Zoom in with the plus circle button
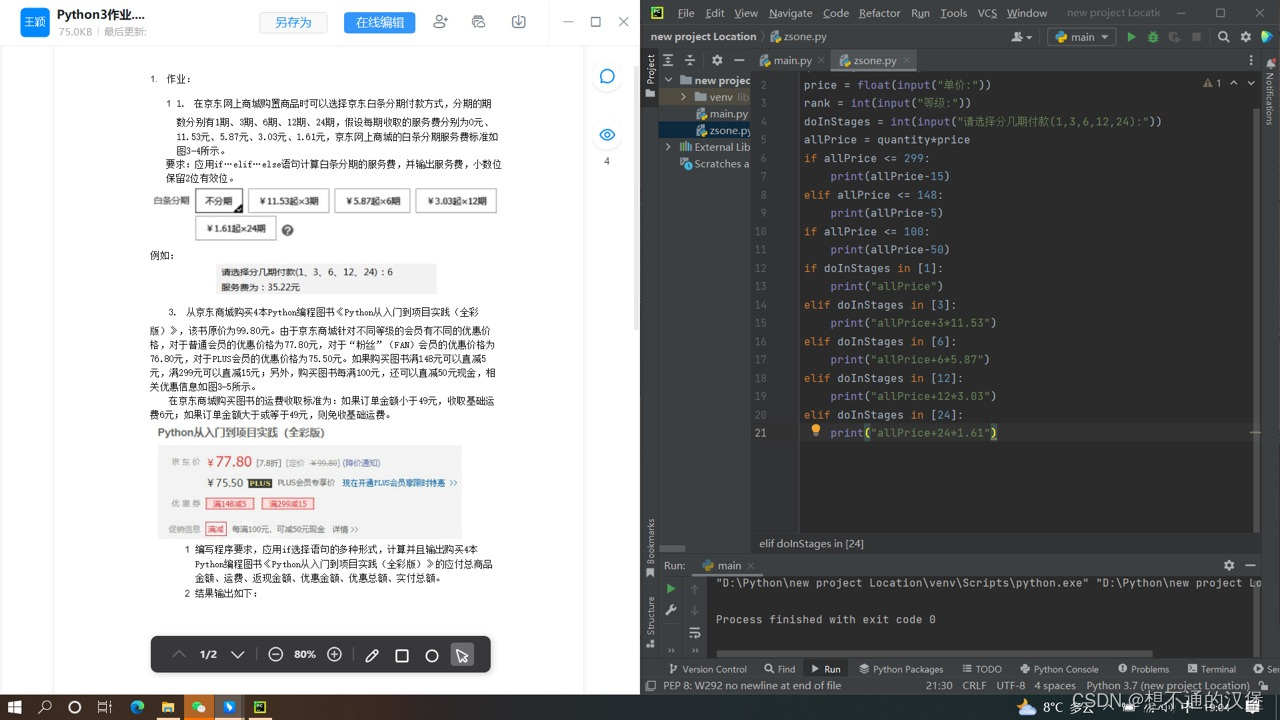 (335, 655)
